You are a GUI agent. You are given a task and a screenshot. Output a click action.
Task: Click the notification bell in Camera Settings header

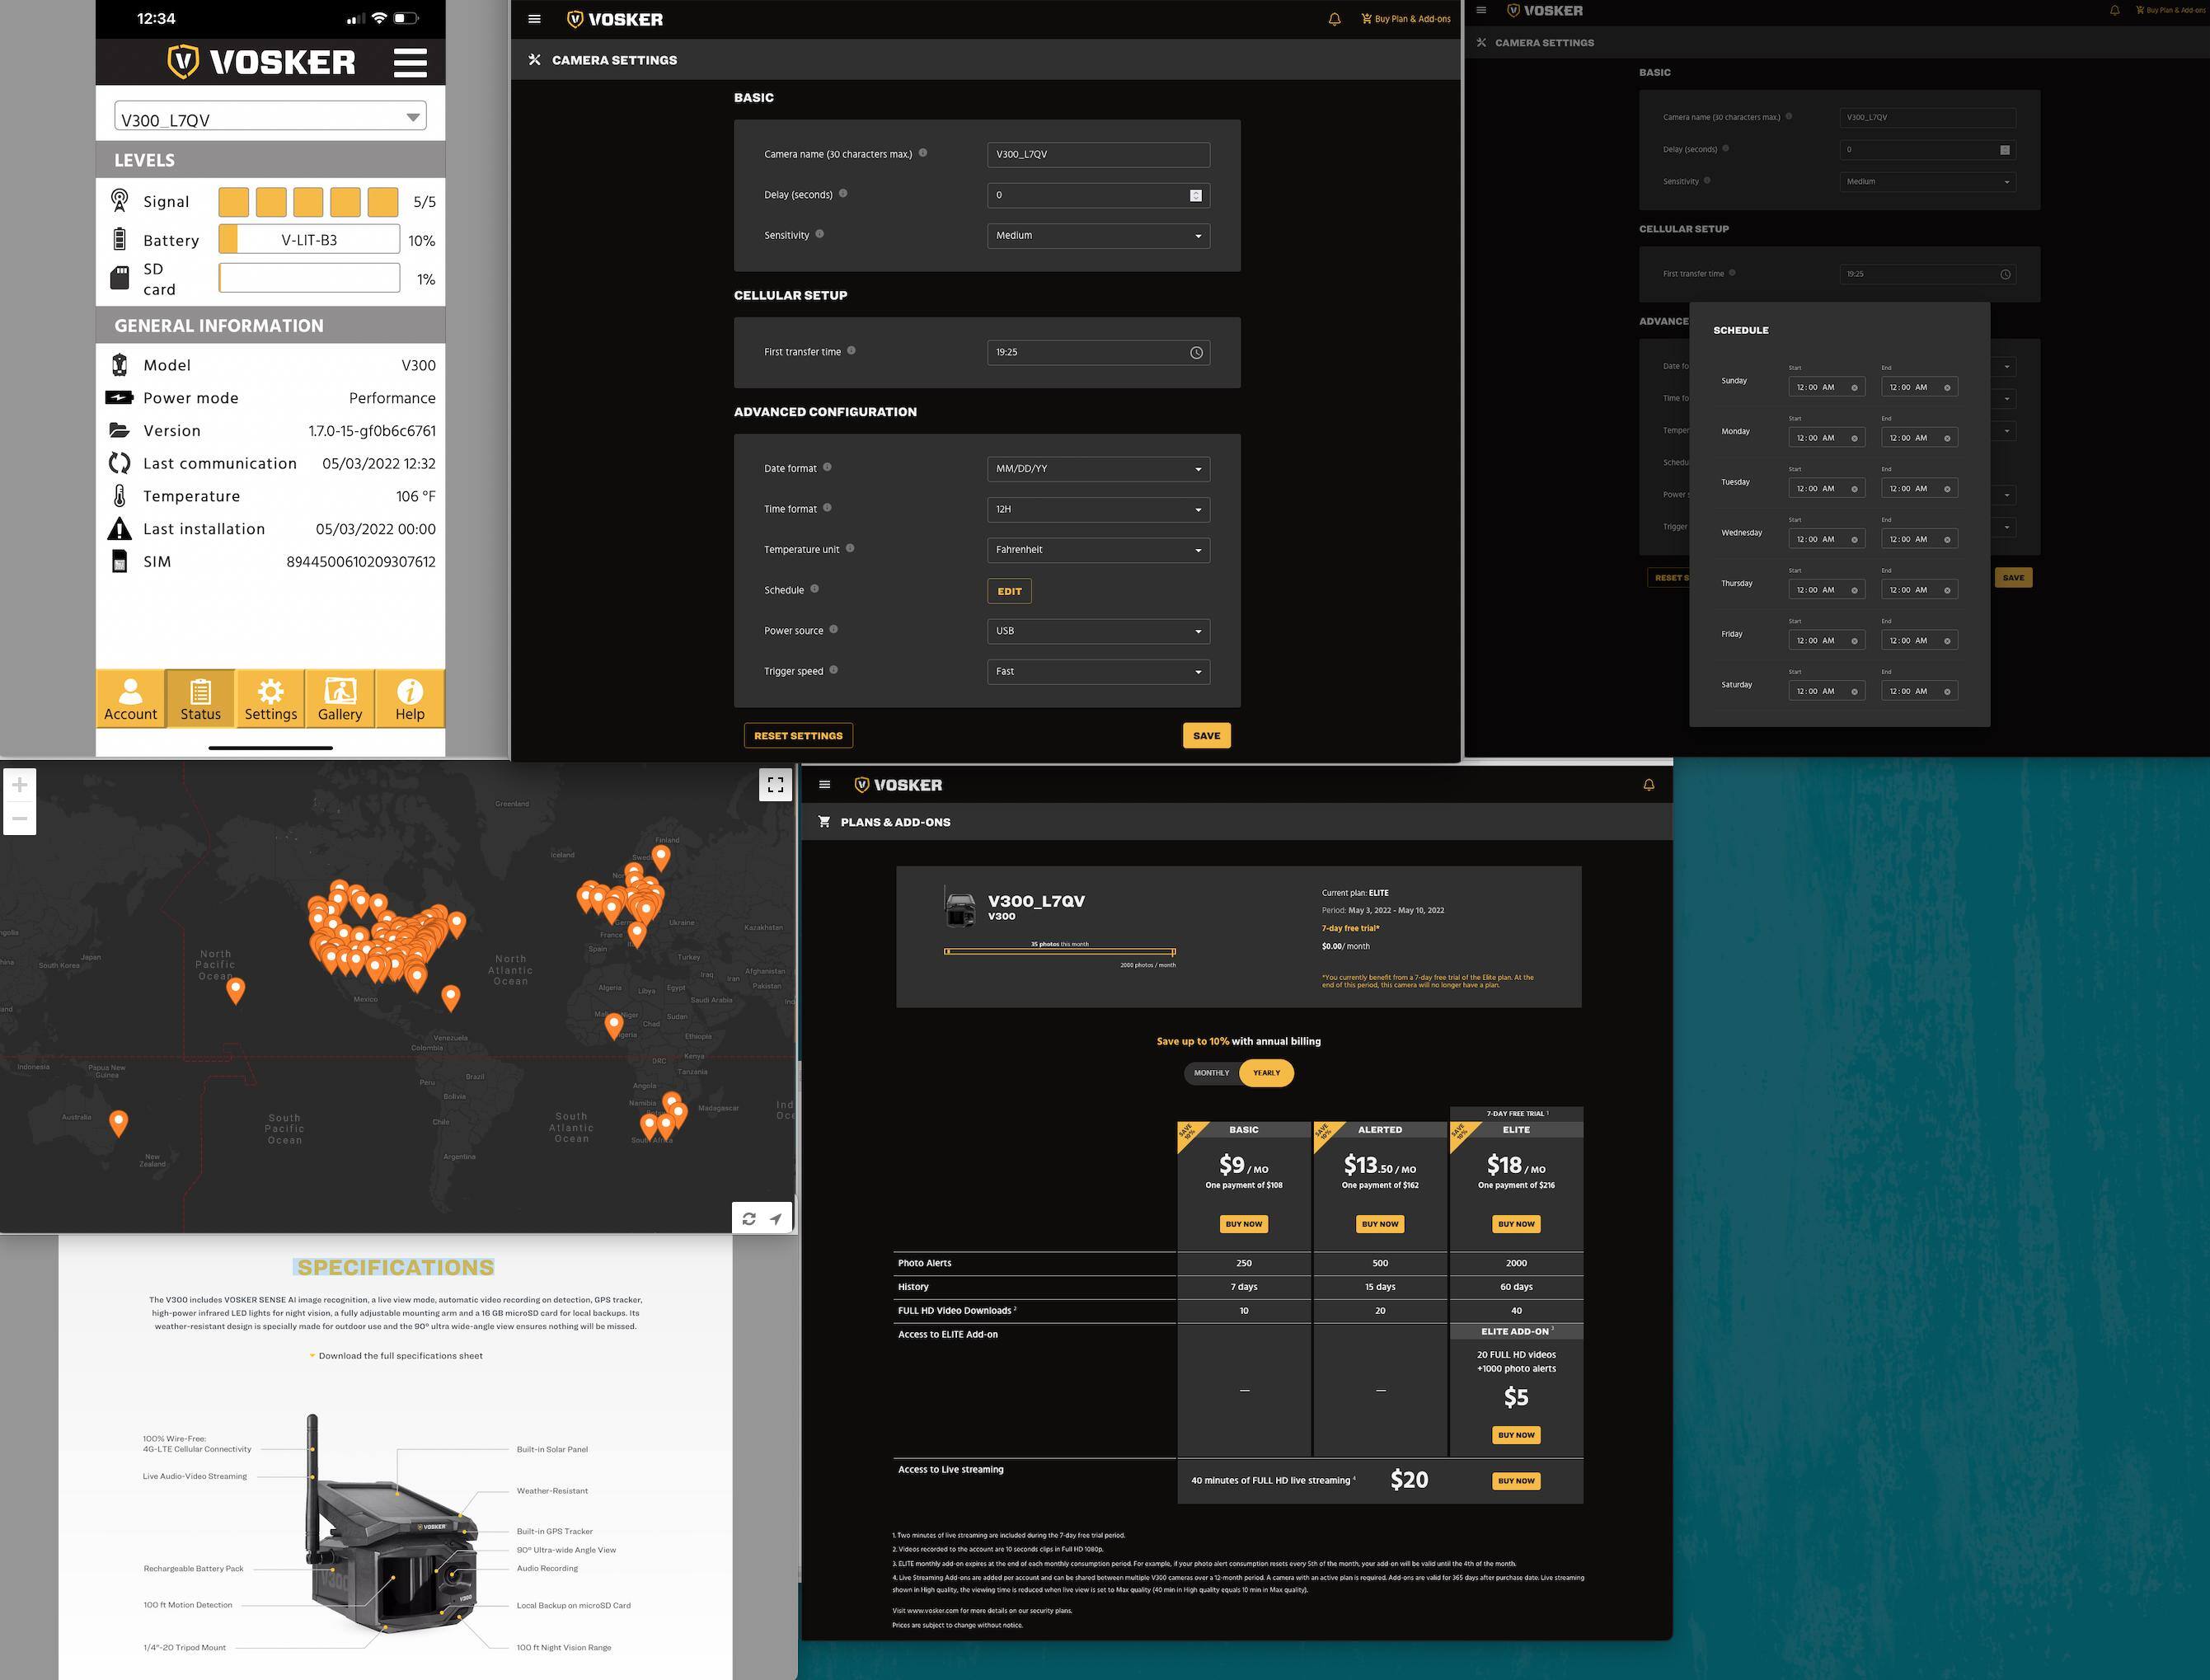coord(1334,19)
